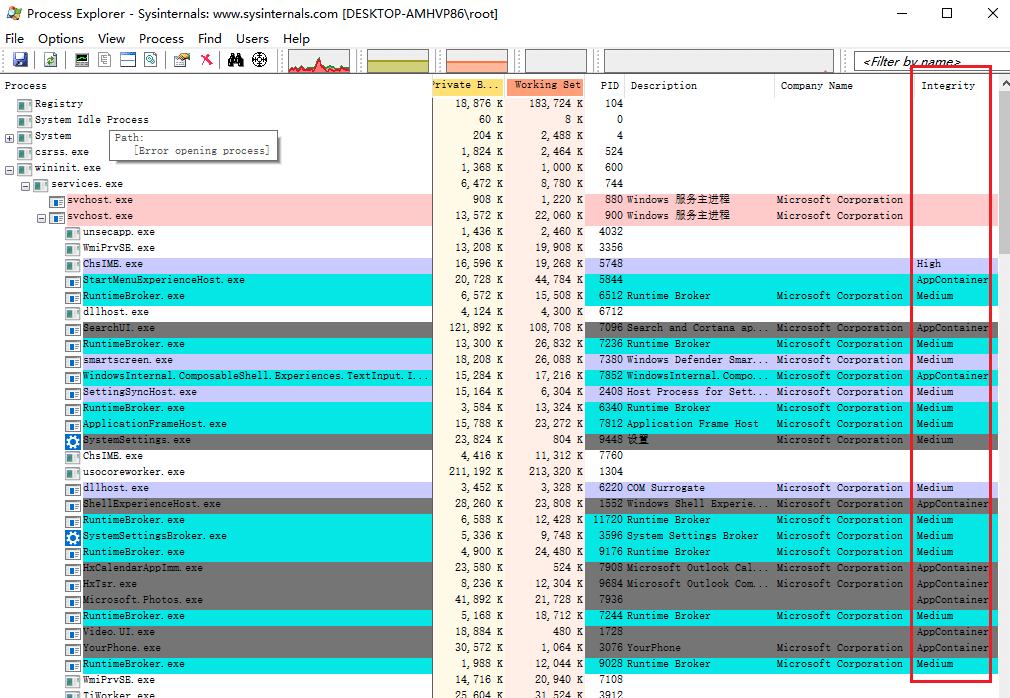Click the icon beside smartscreen.exe
Image resolution: width=1010 pixels, height=698 pixels.
click(x=73, y=361)
